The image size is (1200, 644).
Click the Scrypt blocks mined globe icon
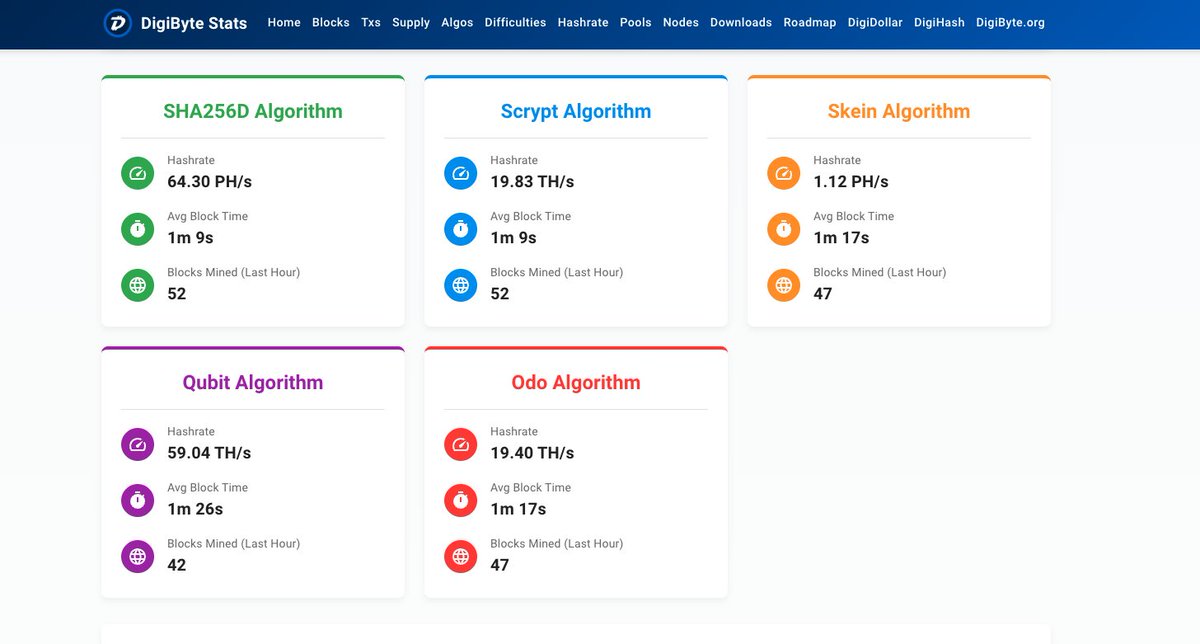tap(461, 285)
